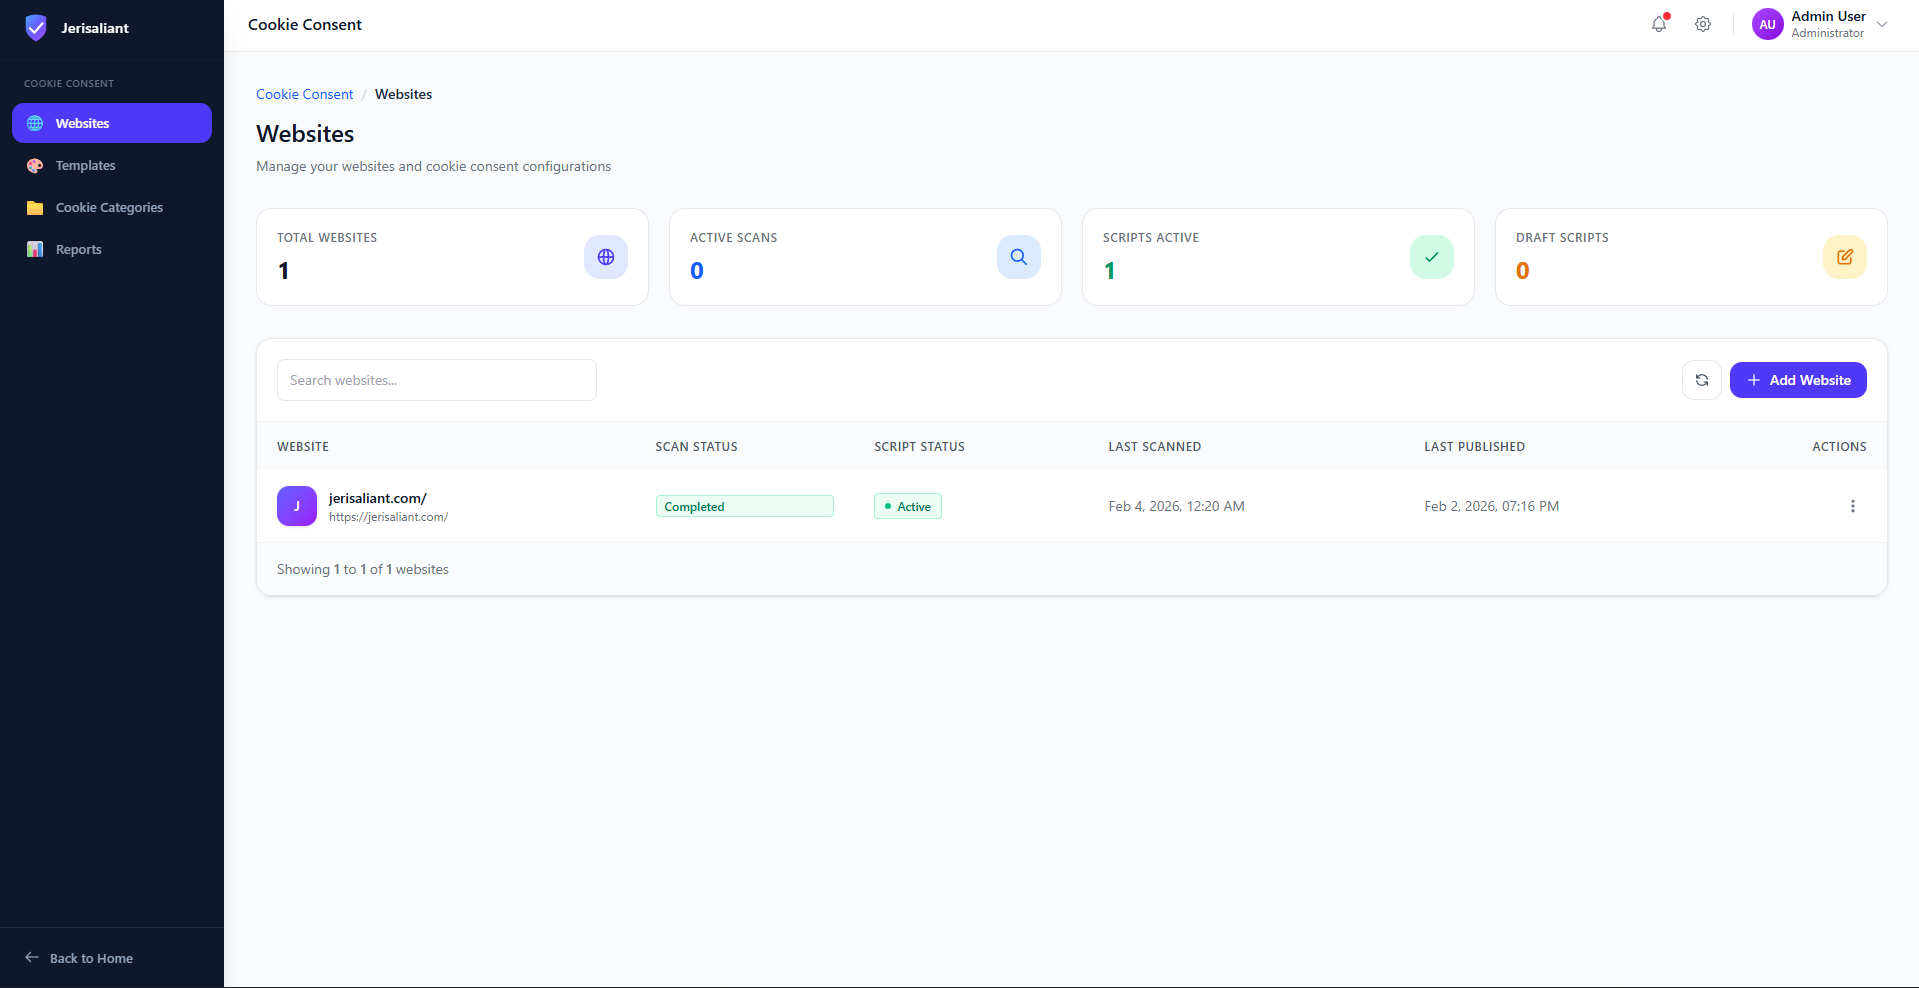Click the Total Websites globe icon

point(606,257)
